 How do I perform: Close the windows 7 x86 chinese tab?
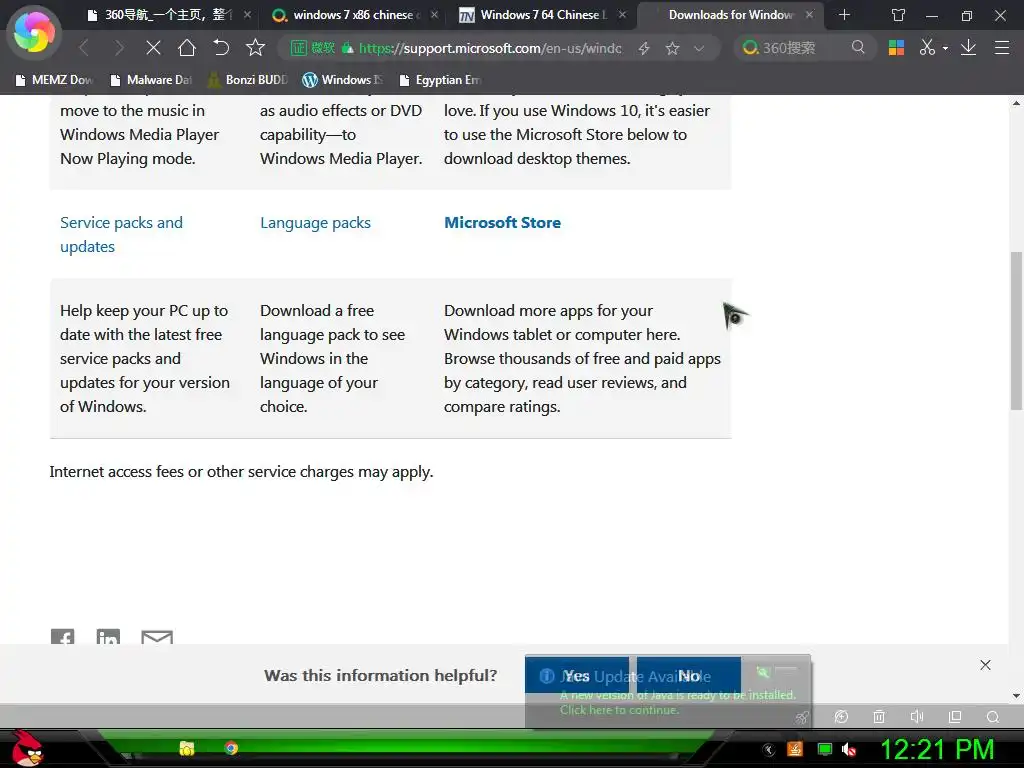(x=434, y=14)
